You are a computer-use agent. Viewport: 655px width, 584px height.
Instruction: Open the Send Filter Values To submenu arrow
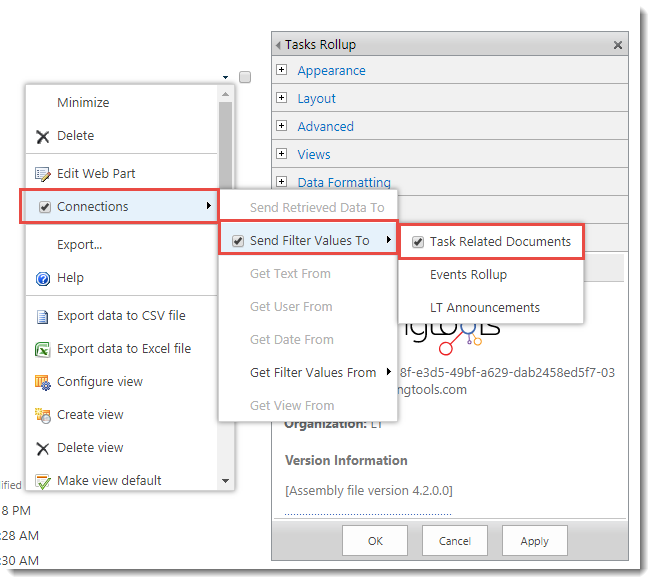pos(388,240)
